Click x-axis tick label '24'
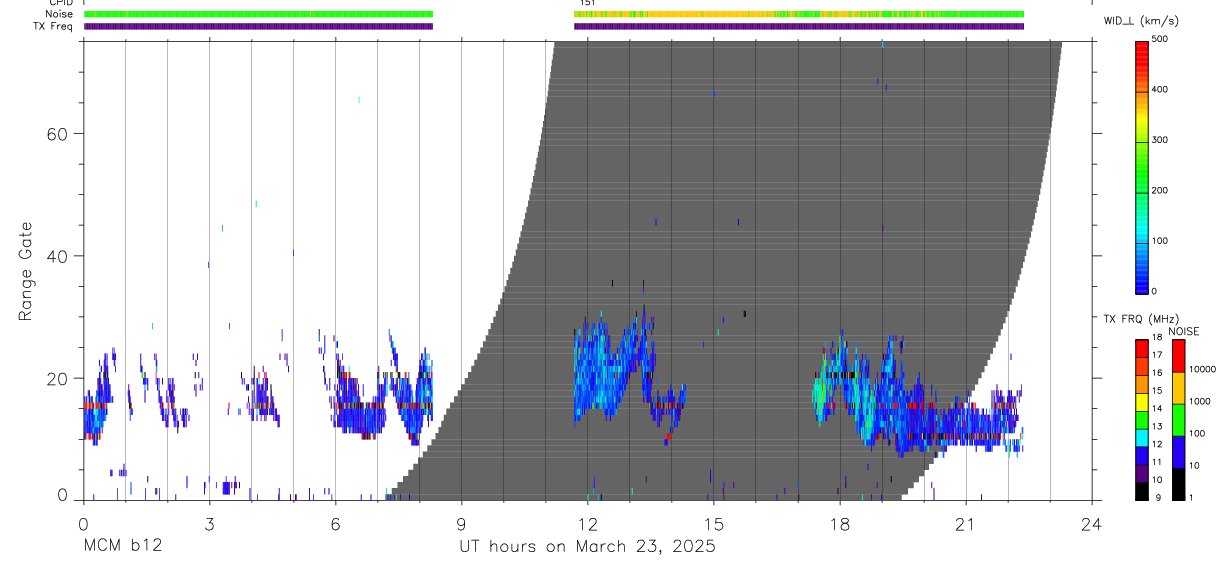This screenshot has width=1228, height=567. 1092,523
